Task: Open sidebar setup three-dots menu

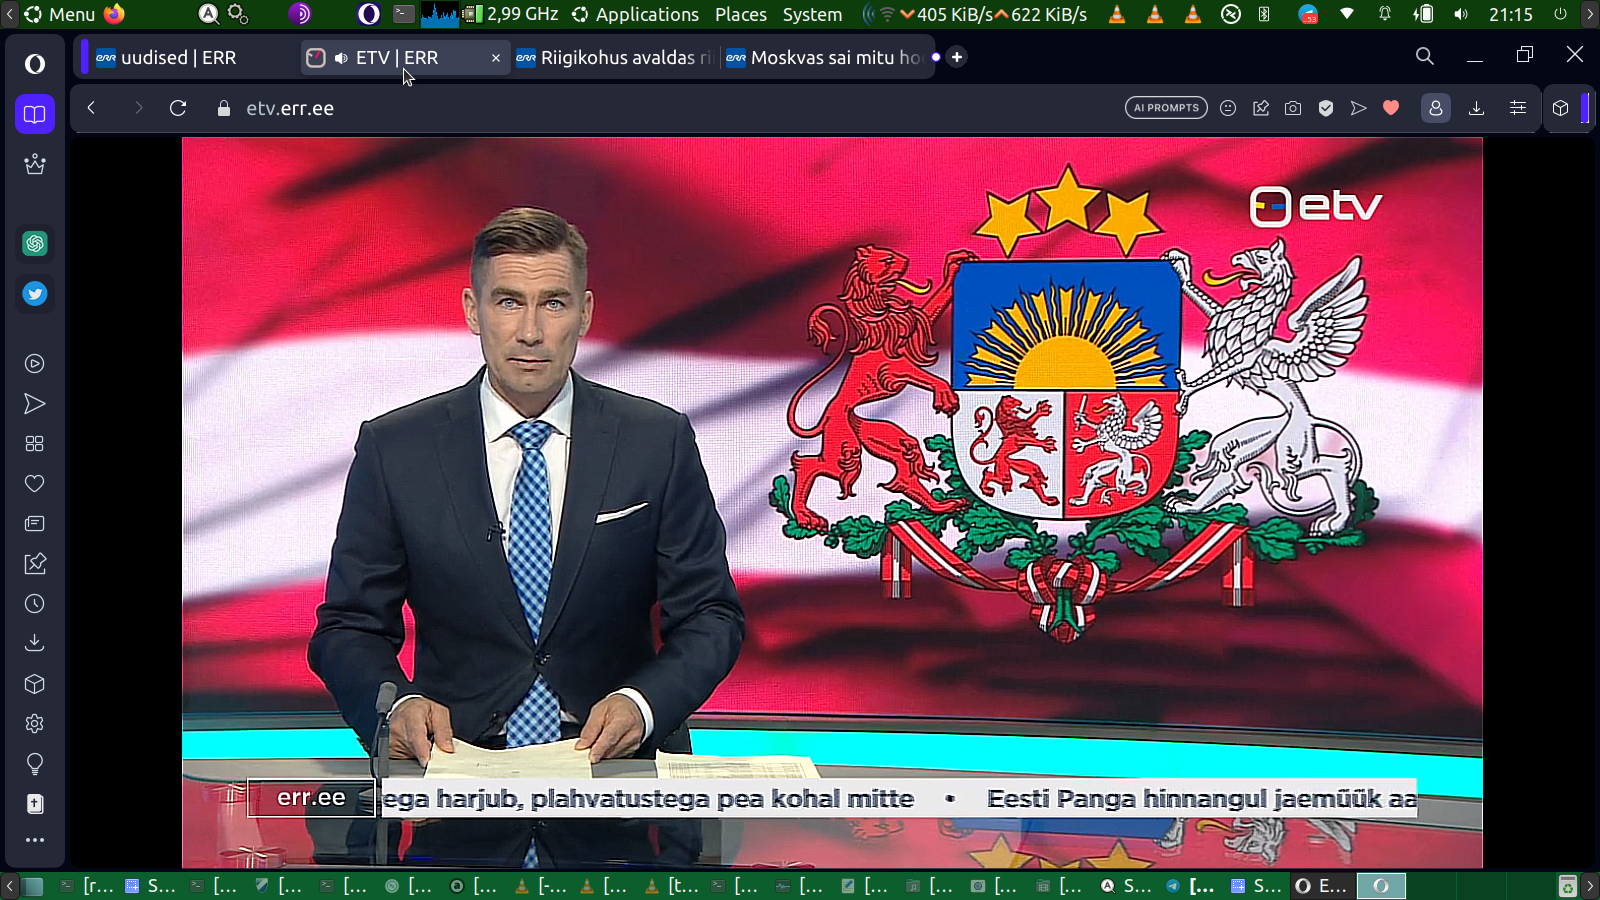Action: pos(35,840)
